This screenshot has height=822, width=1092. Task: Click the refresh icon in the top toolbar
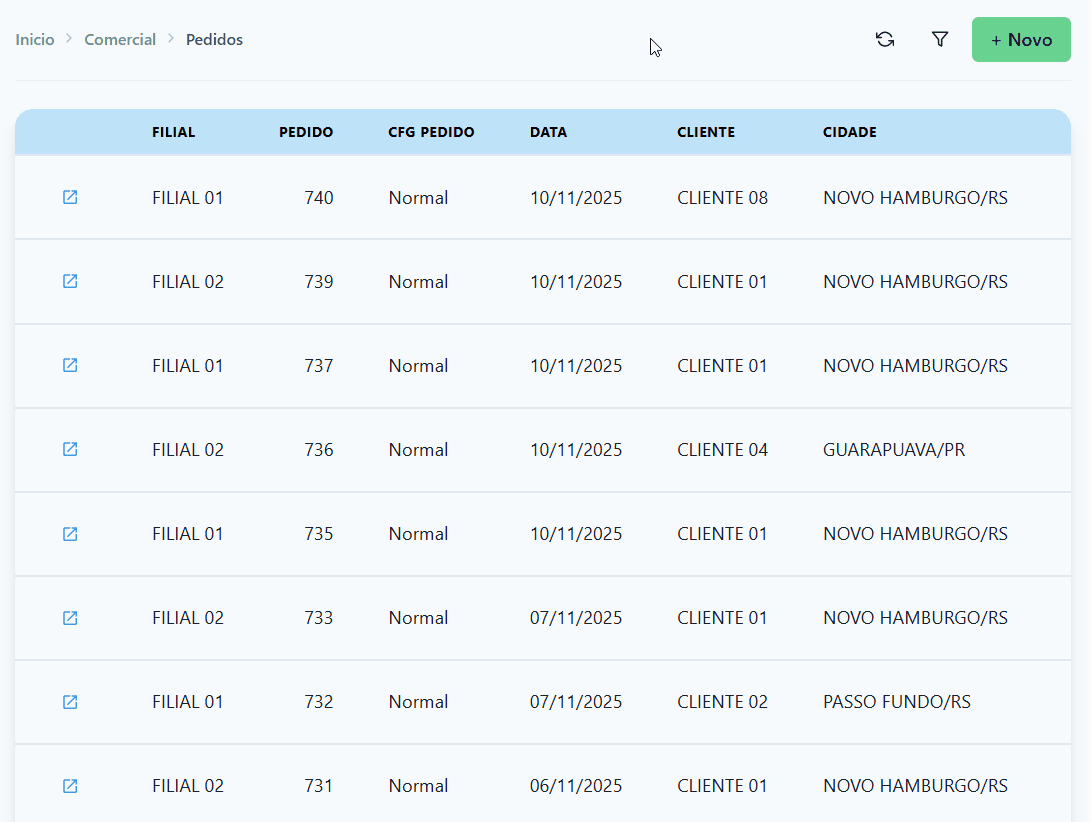click(884, 40)
